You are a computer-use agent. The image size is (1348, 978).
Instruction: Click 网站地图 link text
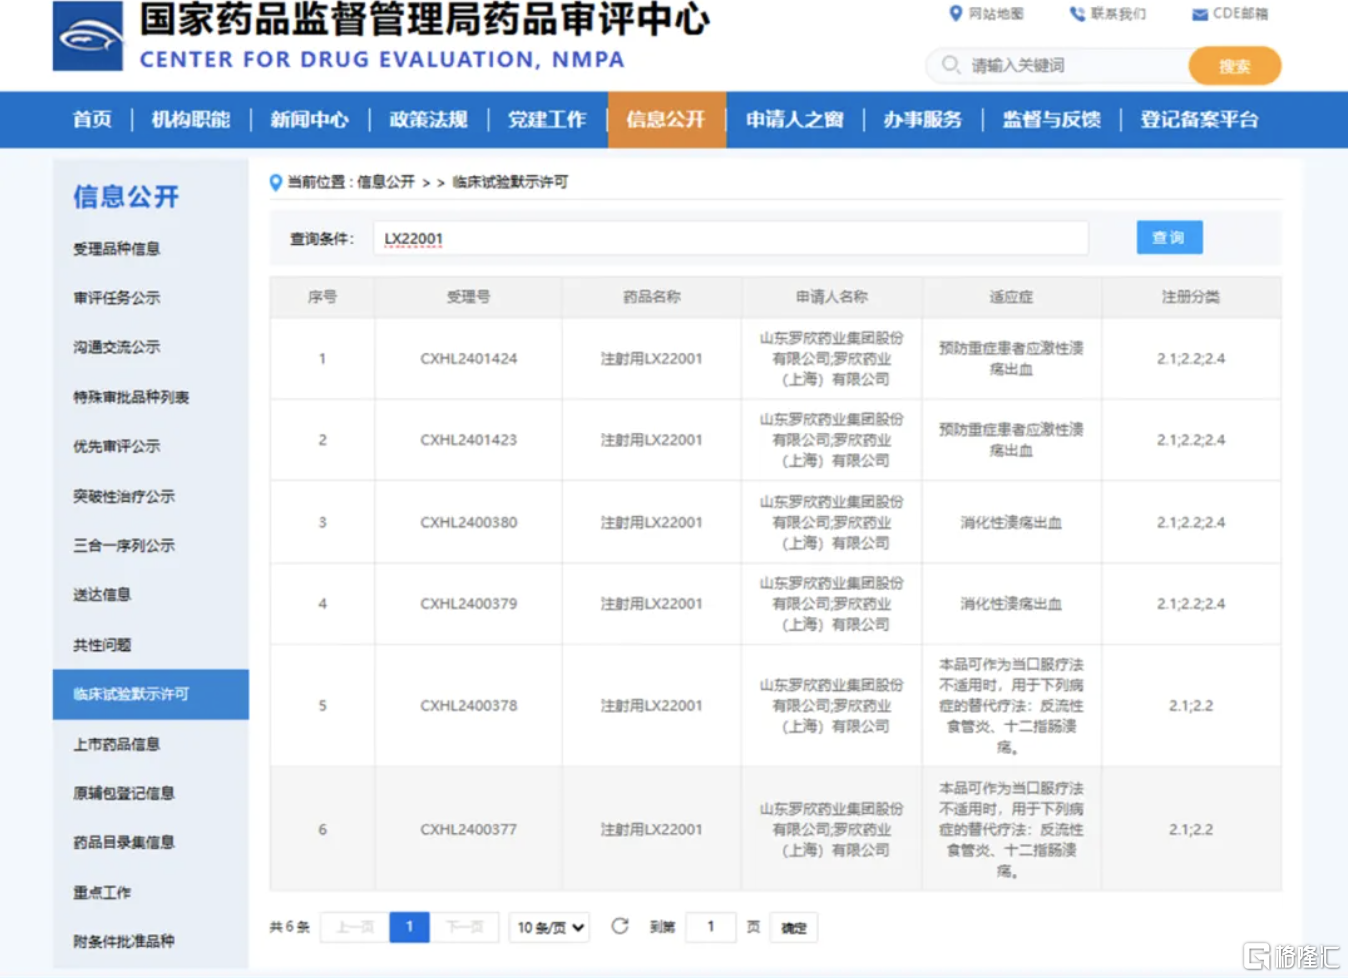[996, 14]
